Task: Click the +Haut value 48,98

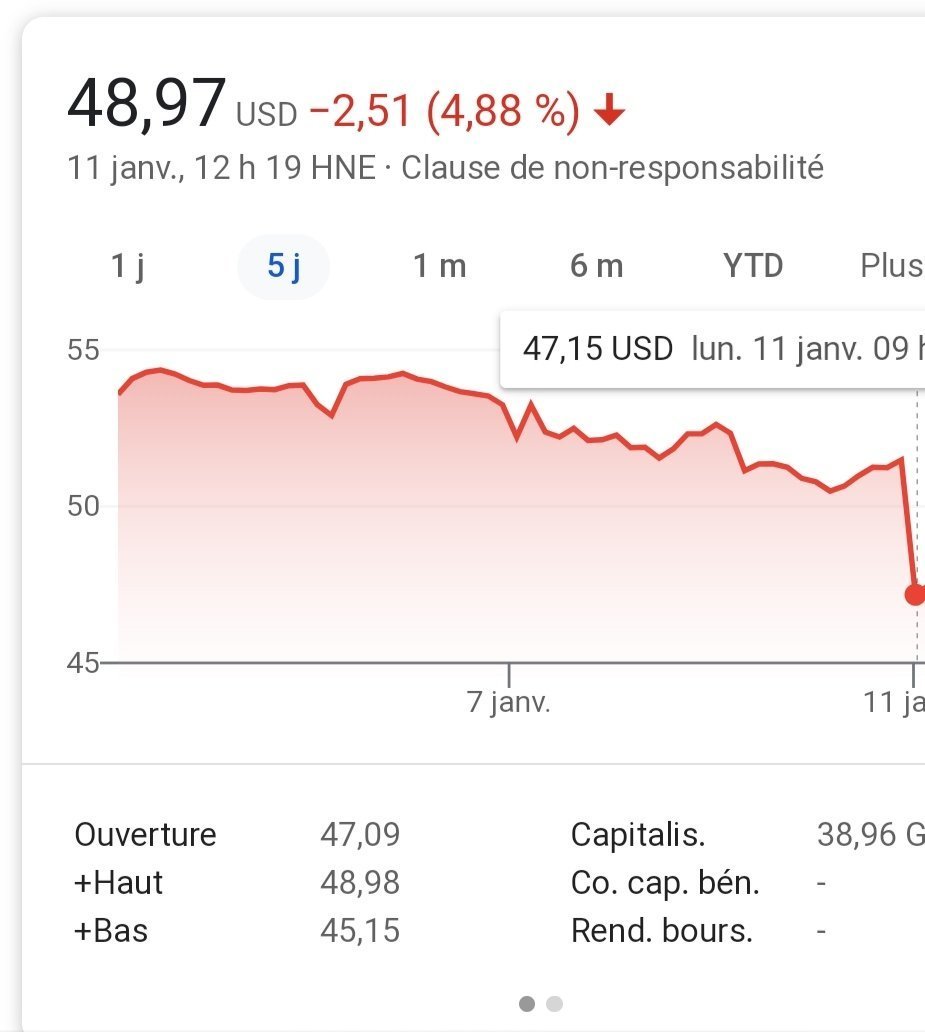Action: (360, 883)
